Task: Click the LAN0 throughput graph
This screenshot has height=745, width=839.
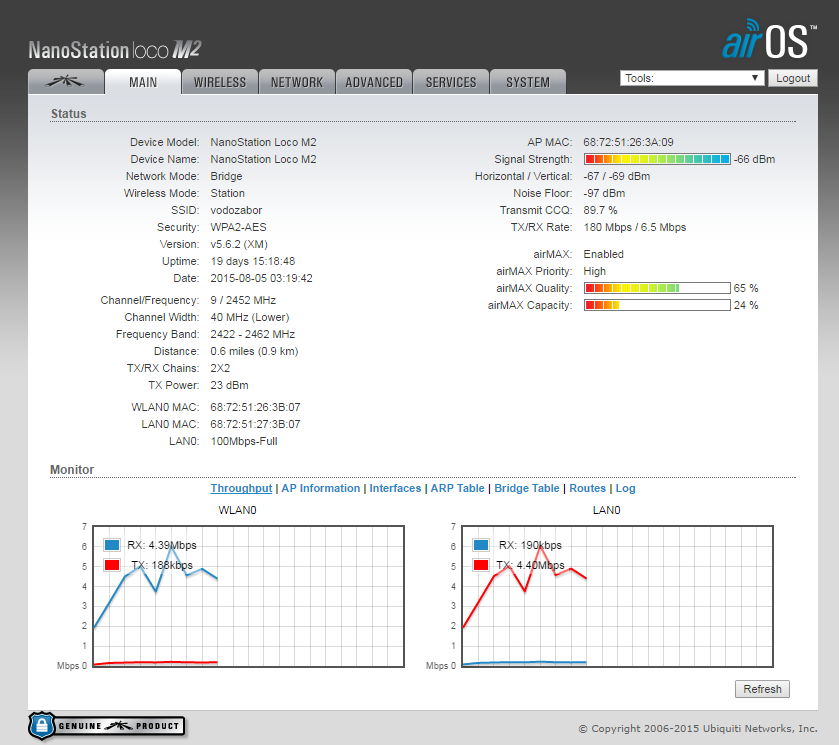Action: tap(617, 596)
